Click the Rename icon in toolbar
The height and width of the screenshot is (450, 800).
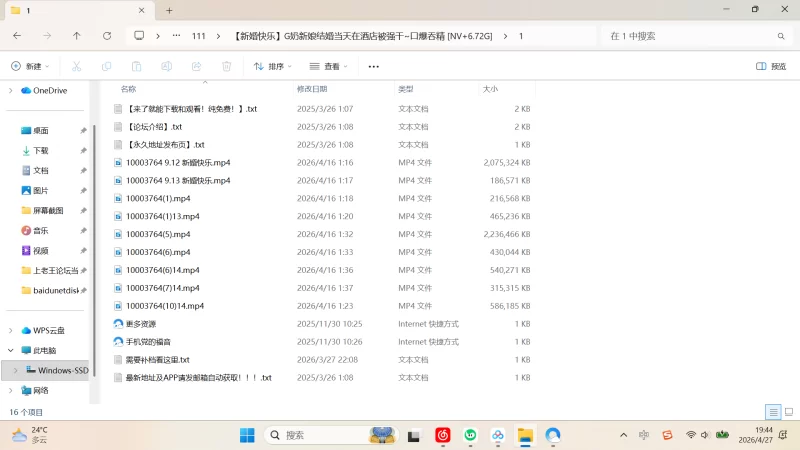point(166,66)
